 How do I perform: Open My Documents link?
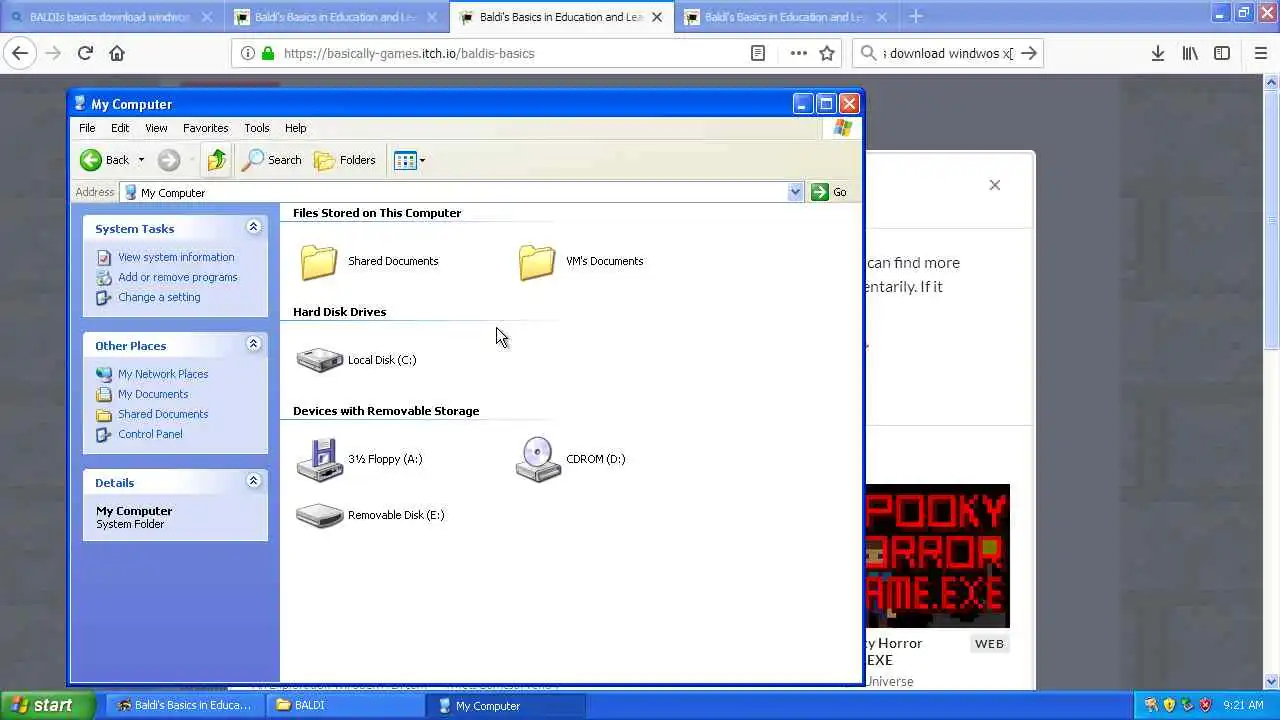(153, 394)
